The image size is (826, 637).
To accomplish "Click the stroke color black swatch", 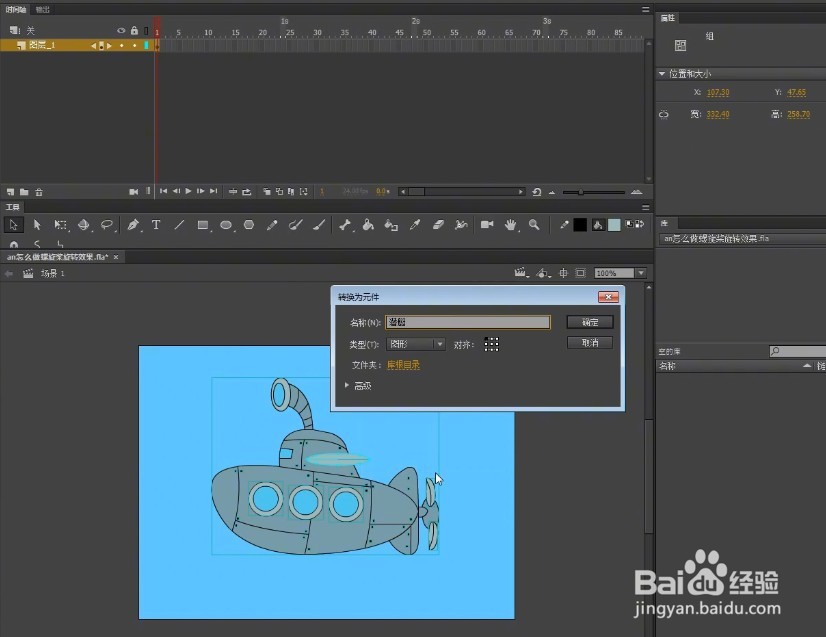I will click(x=580, y=225).
